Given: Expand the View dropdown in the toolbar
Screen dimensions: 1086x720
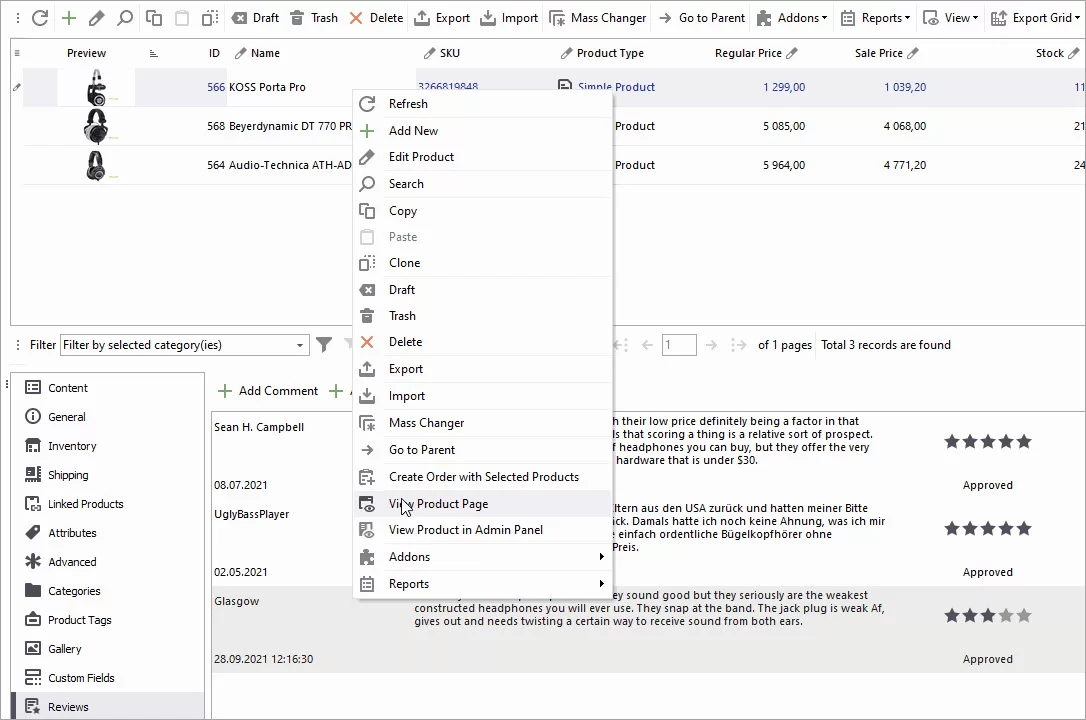Looking at the screenshot, I should (950, 18).
